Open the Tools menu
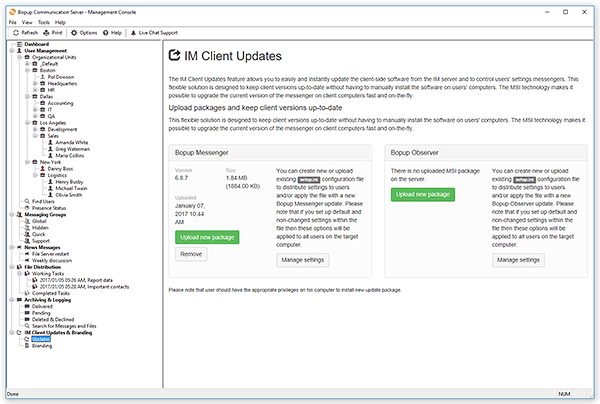The image size is (600, 404). point(44,22)
